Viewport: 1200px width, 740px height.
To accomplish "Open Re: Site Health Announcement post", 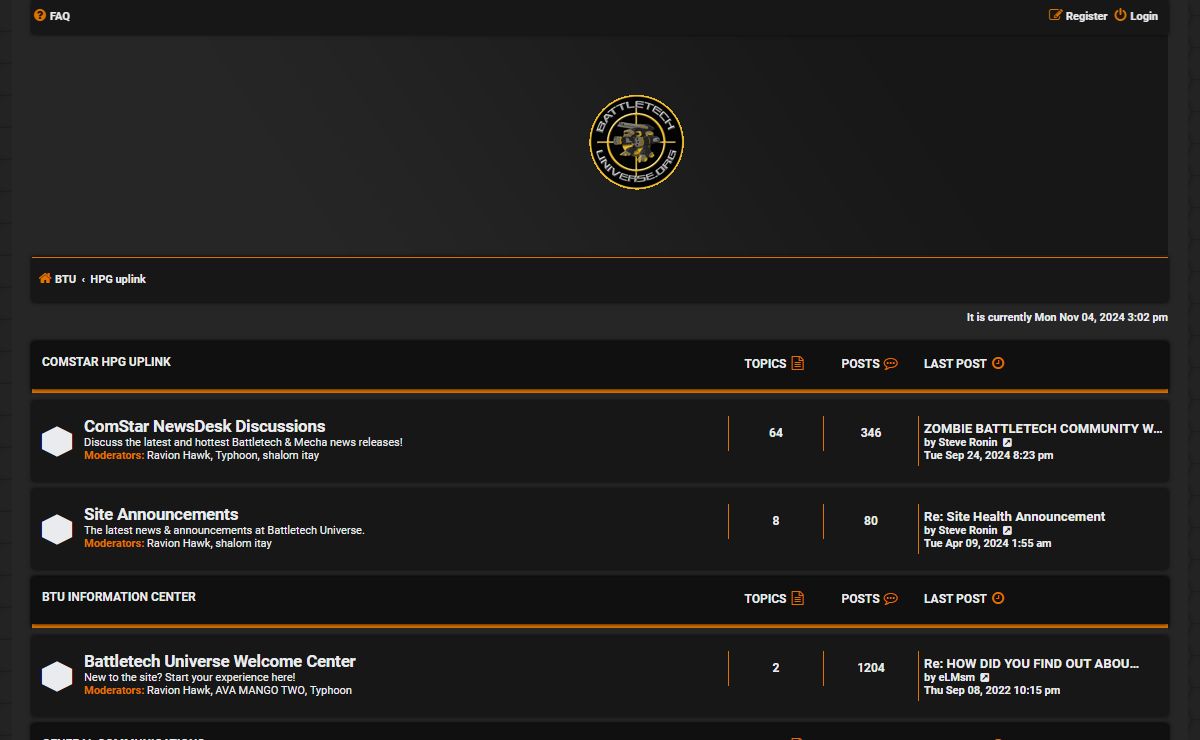I will tap(1014, 516).
